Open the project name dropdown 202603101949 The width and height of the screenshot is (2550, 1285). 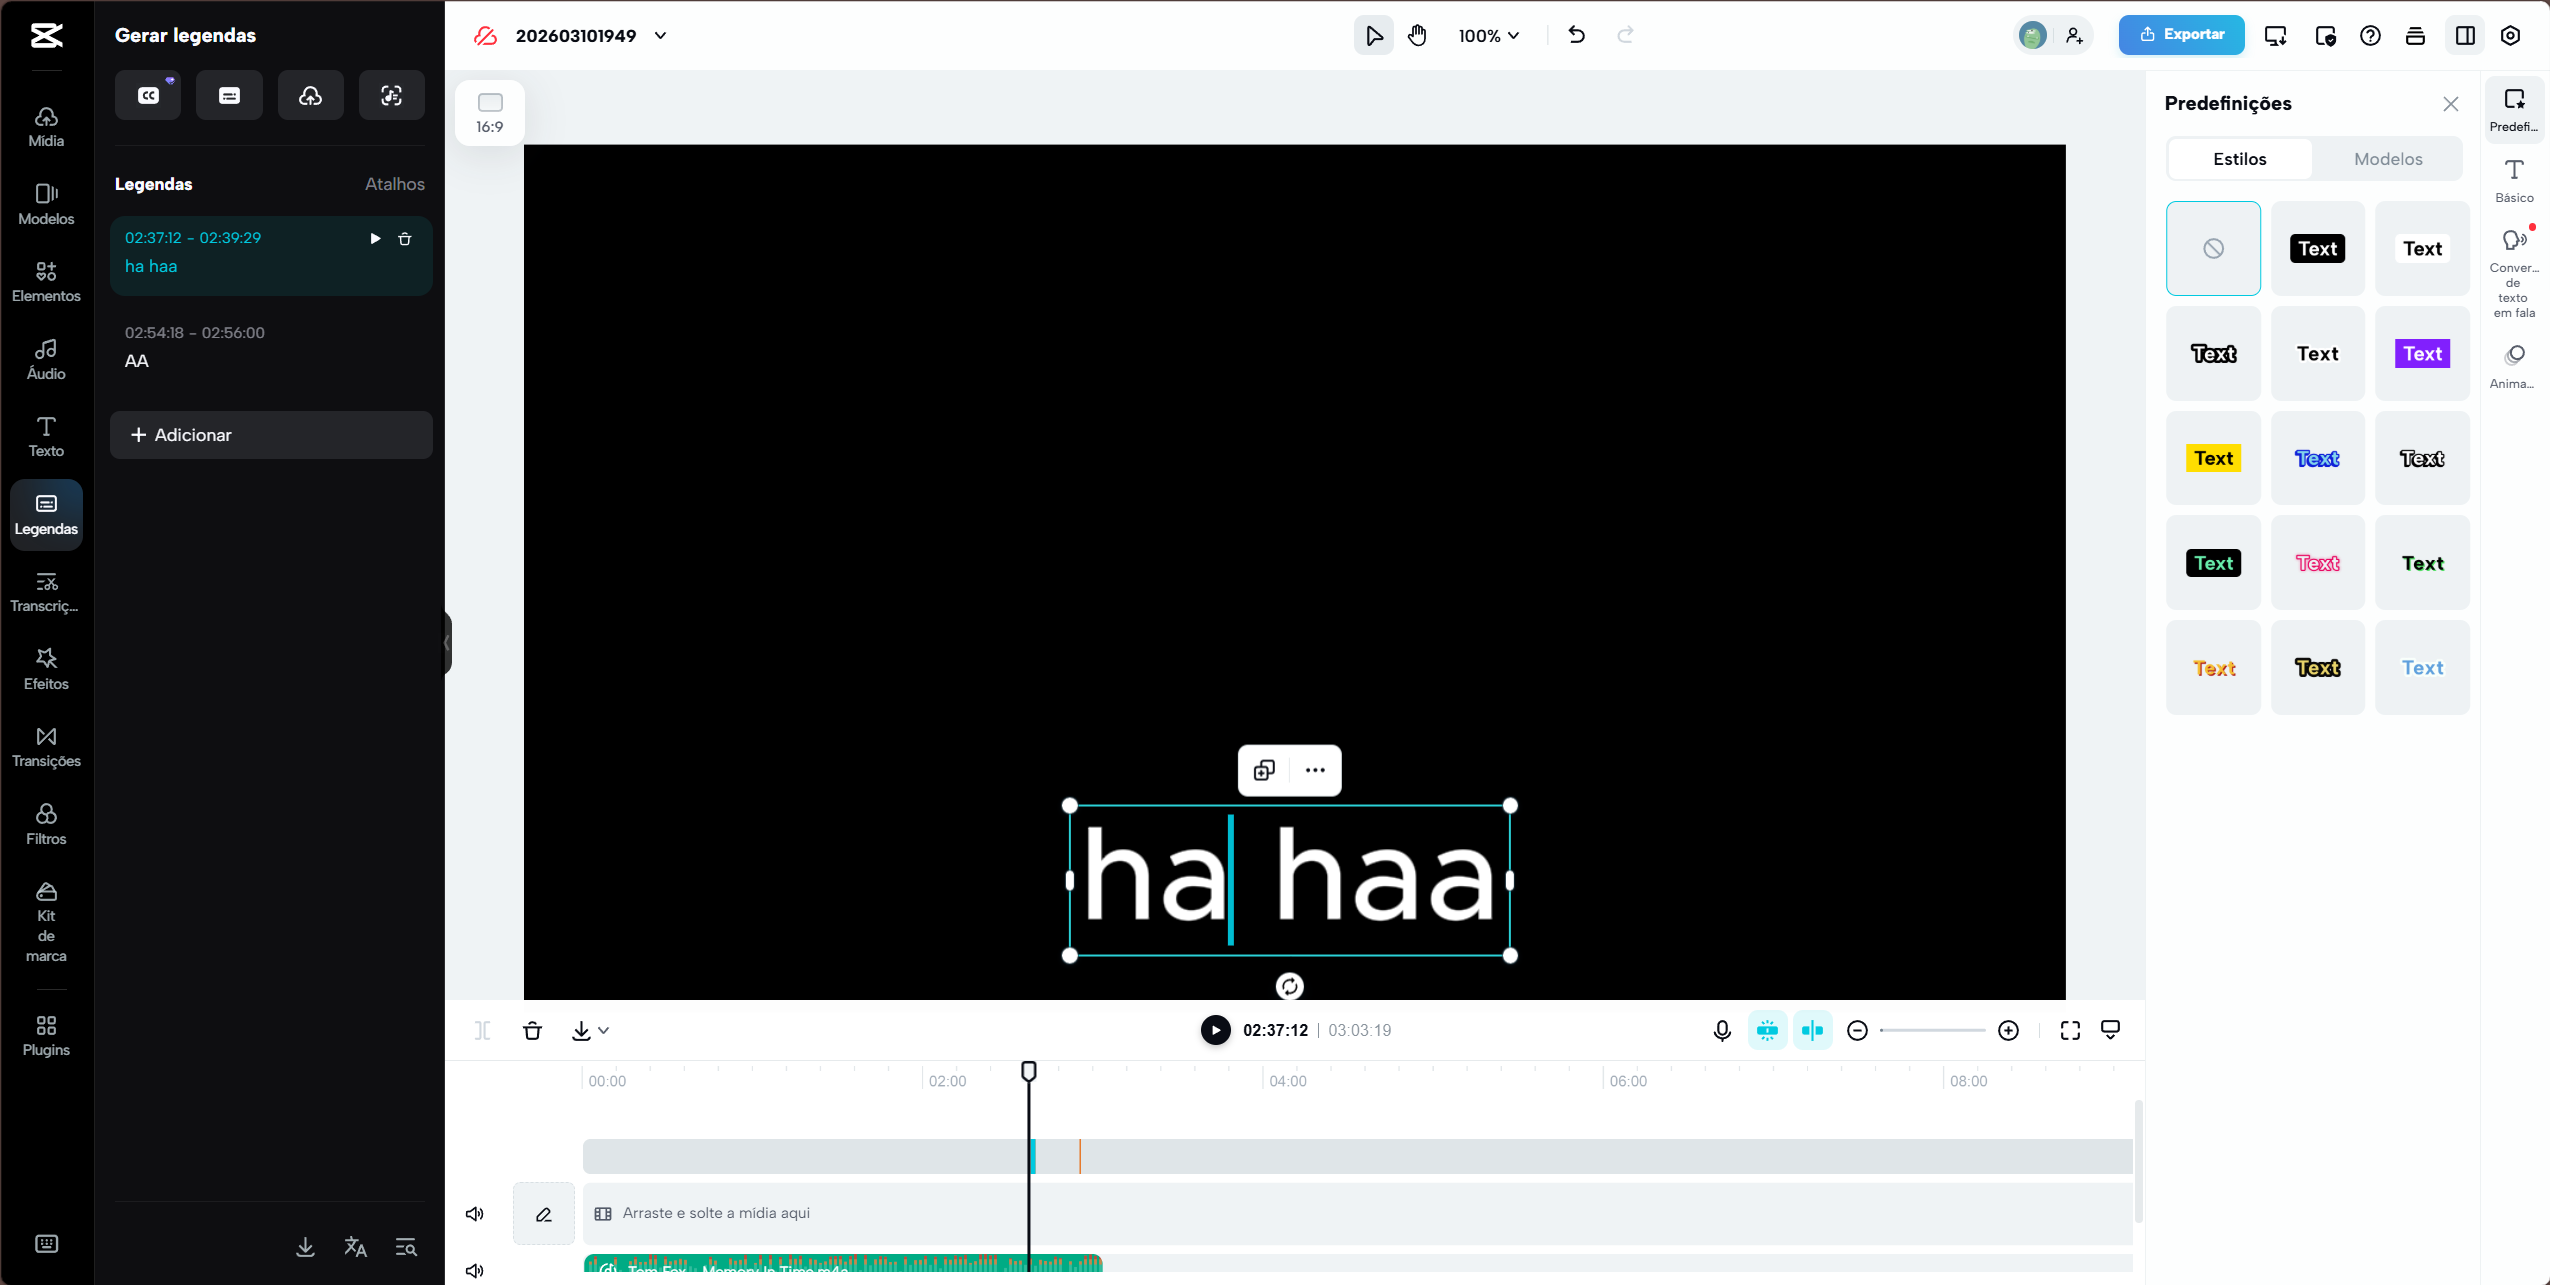point(660,35)
